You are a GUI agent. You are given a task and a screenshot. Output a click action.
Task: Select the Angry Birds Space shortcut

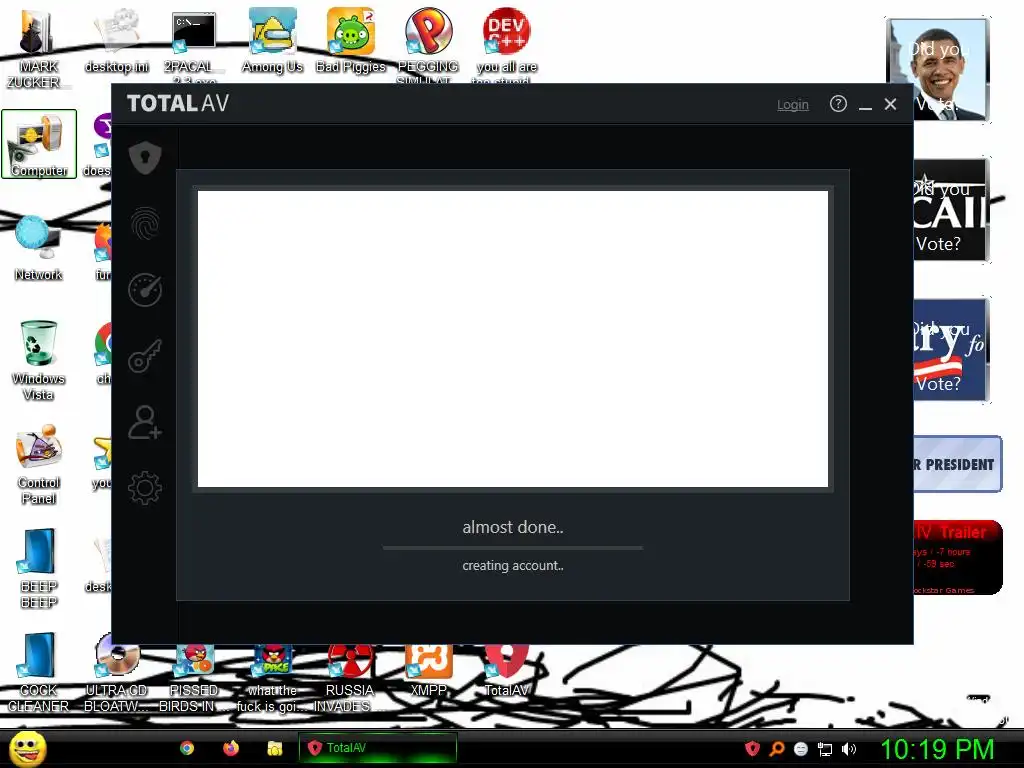pyautogui.click(x=272, y=676)
